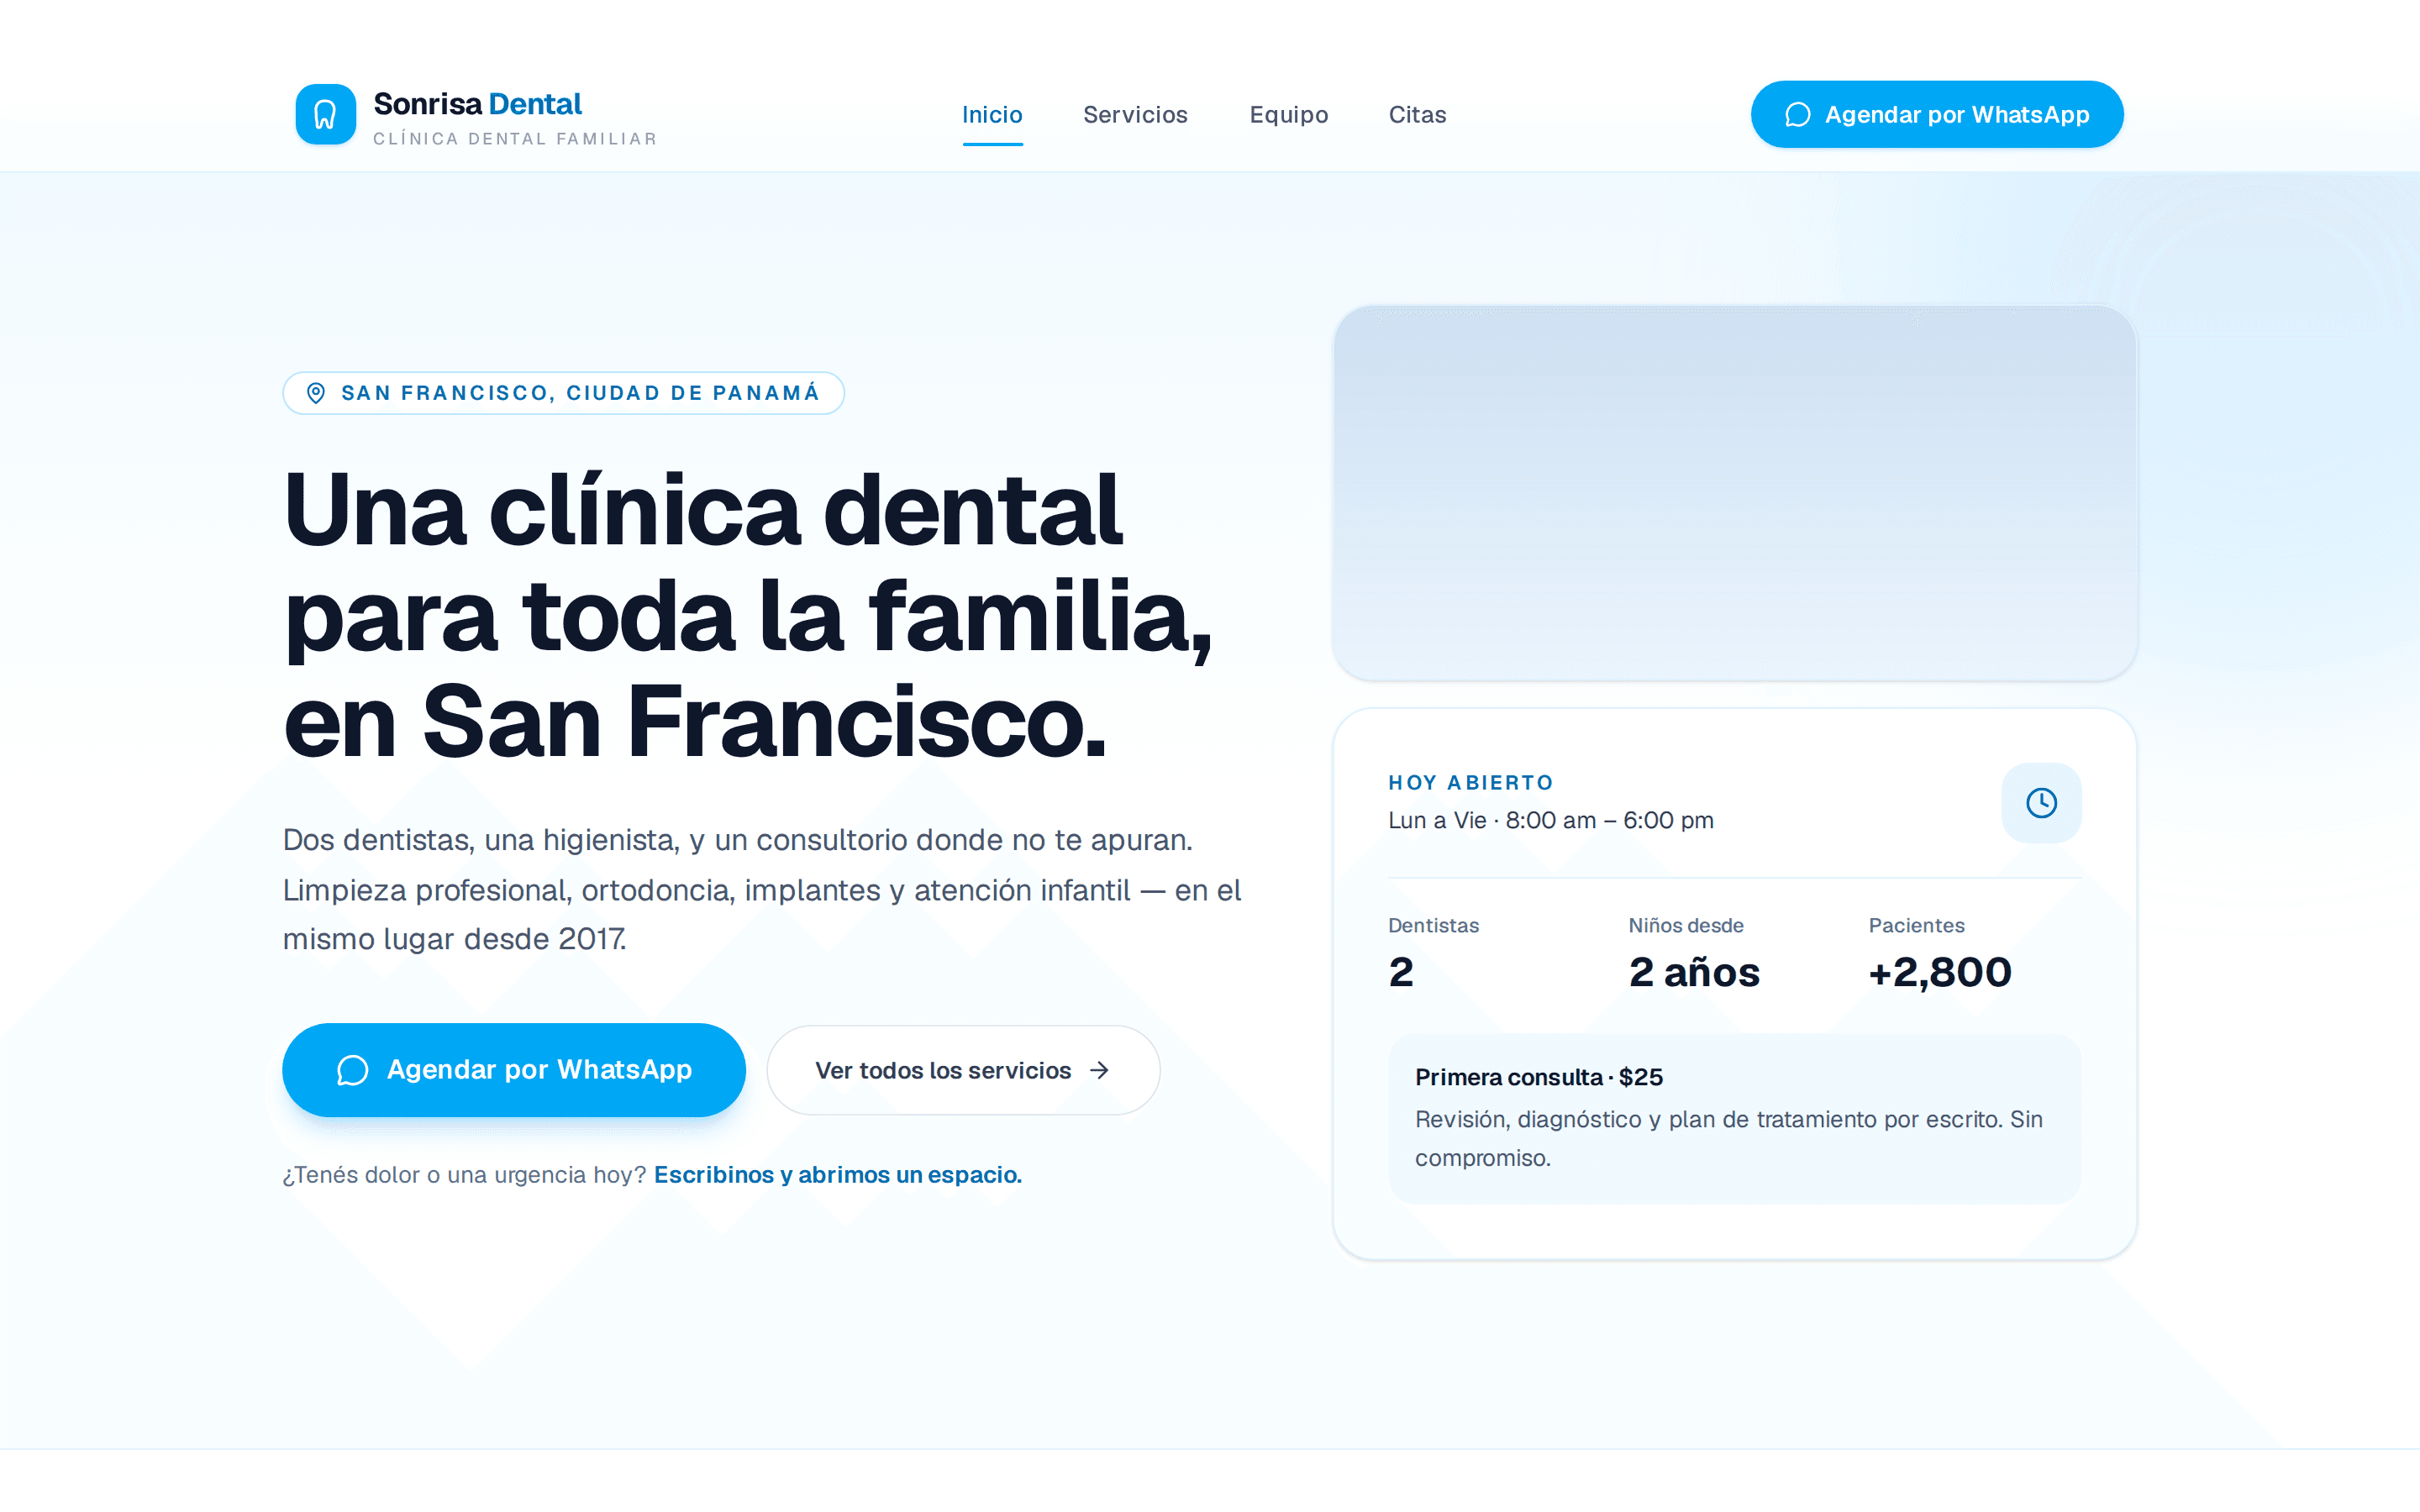2420x1512 pixels.
Task: Click the clock icon in hours card
Action: point(2041,803)
